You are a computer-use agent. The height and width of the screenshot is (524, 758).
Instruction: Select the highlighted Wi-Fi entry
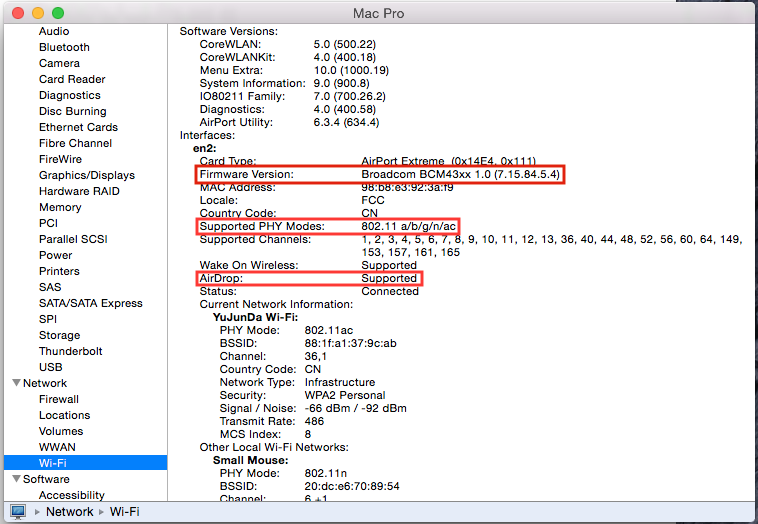[x=86, y=463]
